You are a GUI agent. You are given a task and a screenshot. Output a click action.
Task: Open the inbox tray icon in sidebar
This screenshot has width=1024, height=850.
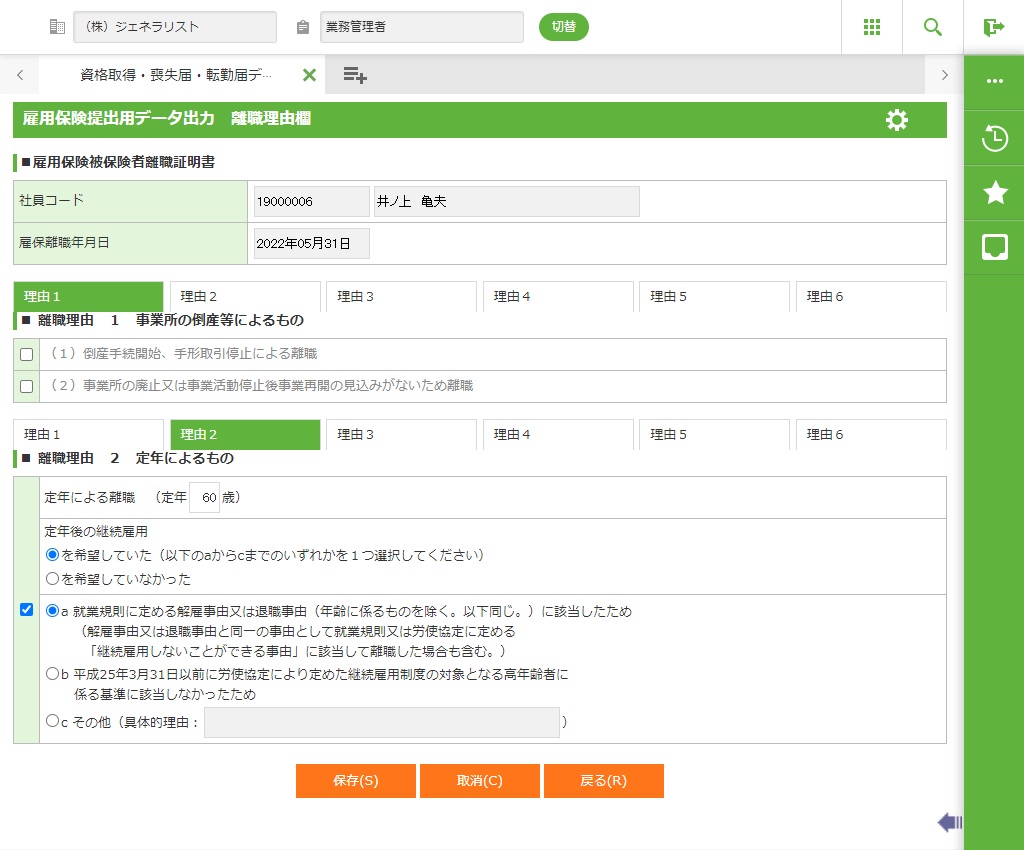994,247
